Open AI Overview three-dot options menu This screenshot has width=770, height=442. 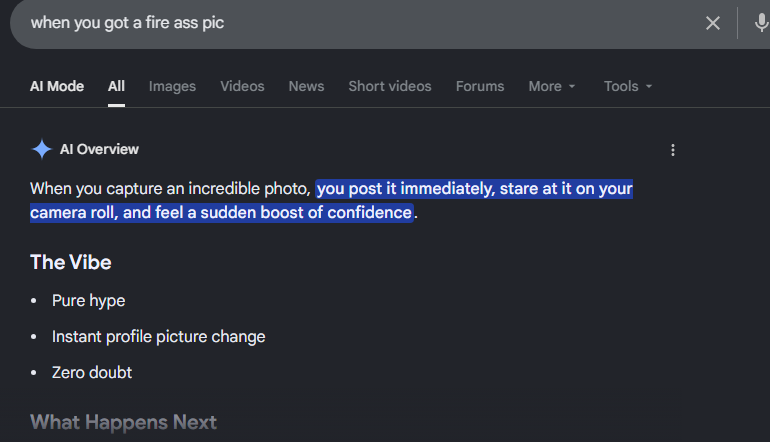tap(673, 150)
